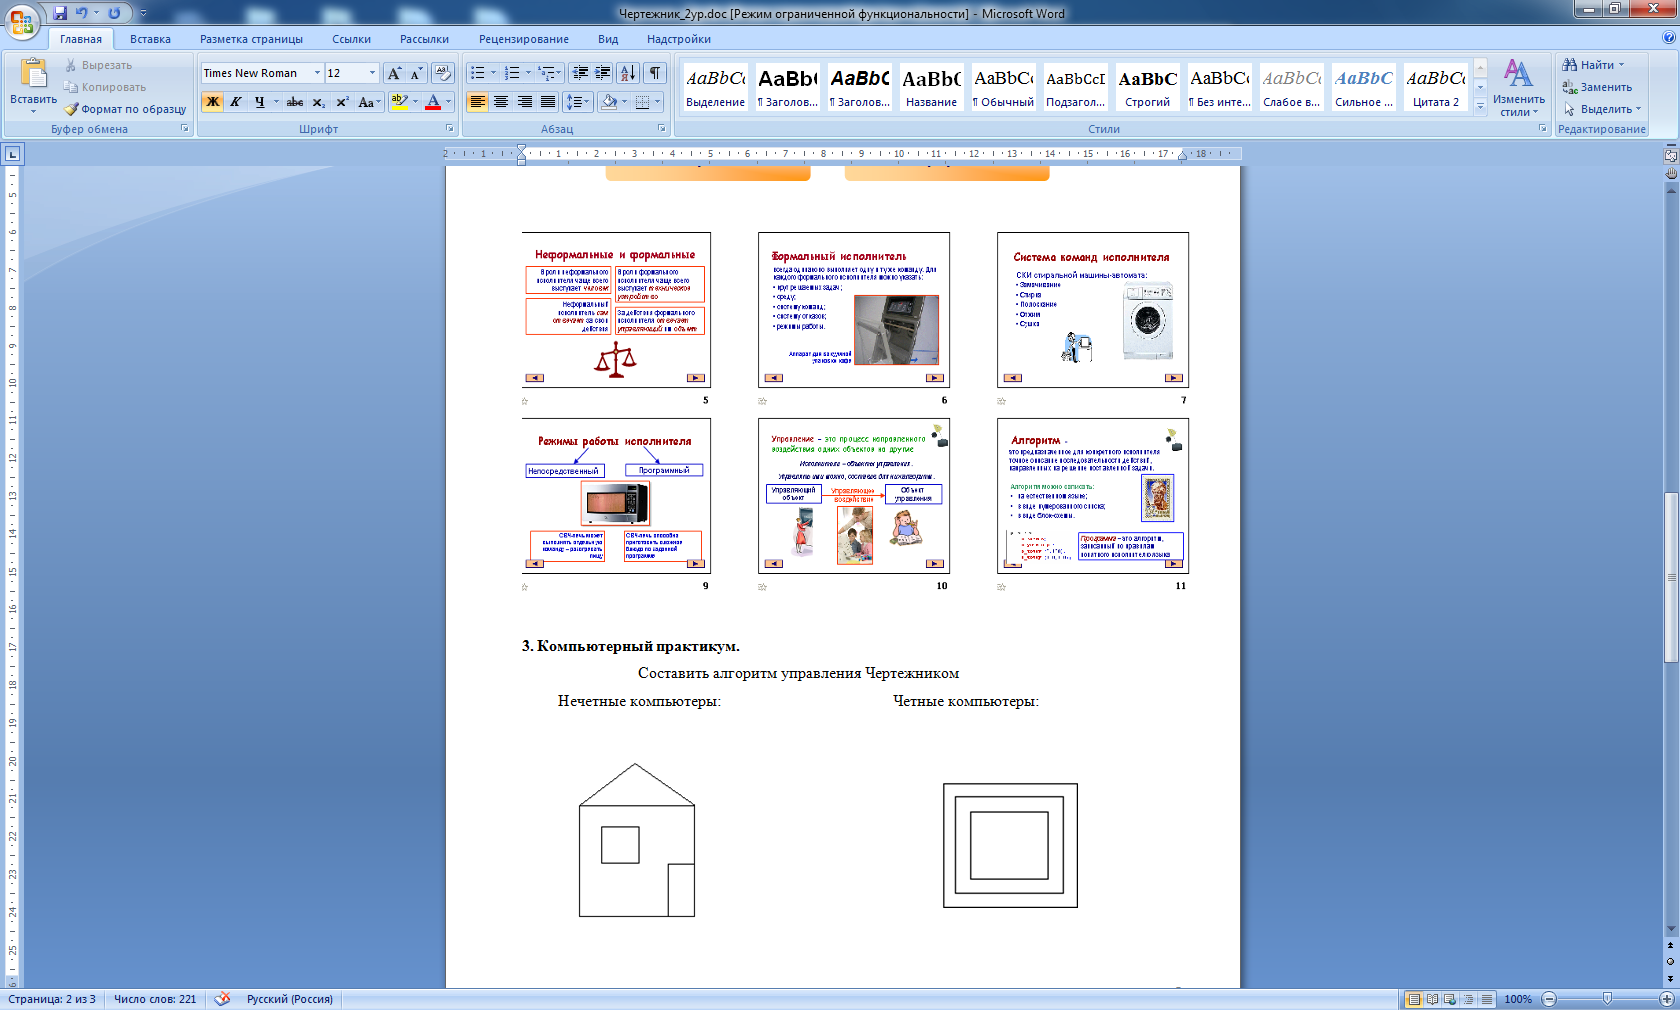This screenshot has width=1680, height=1010.
Task: Save document via Quick Access icon
Action: point(60,13)
